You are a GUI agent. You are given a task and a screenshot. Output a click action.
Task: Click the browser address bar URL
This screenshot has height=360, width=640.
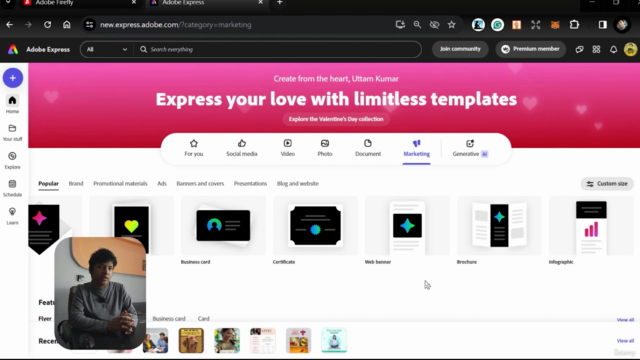coord(176,25)
